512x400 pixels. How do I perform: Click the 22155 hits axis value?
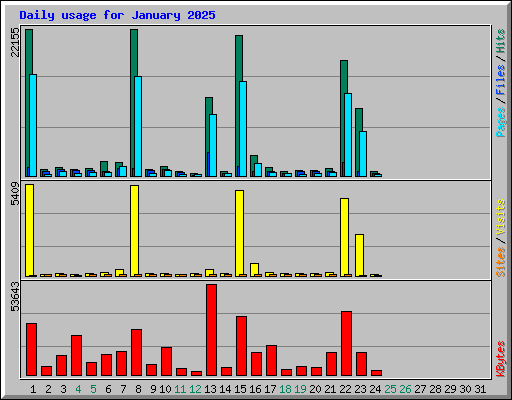15,42
